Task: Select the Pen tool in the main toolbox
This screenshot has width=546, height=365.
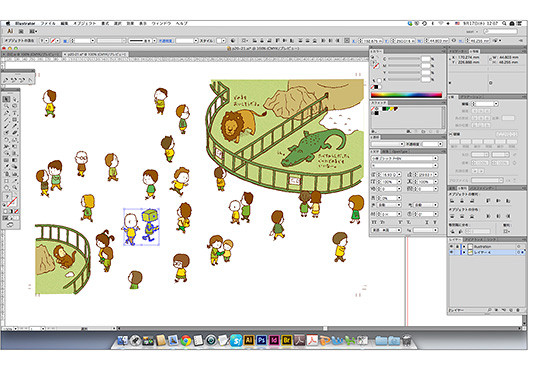Action: tap(6, 113)
